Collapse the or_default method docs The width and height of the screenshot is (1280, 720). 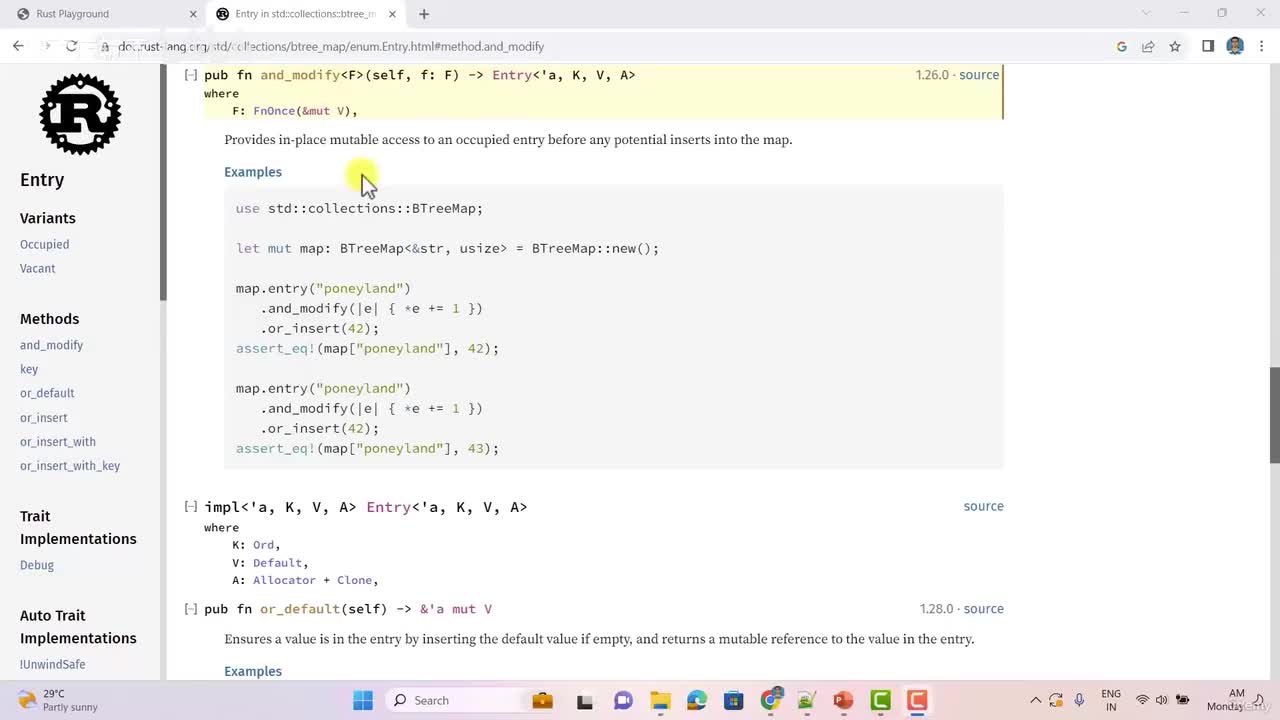(x=191, y=609)
